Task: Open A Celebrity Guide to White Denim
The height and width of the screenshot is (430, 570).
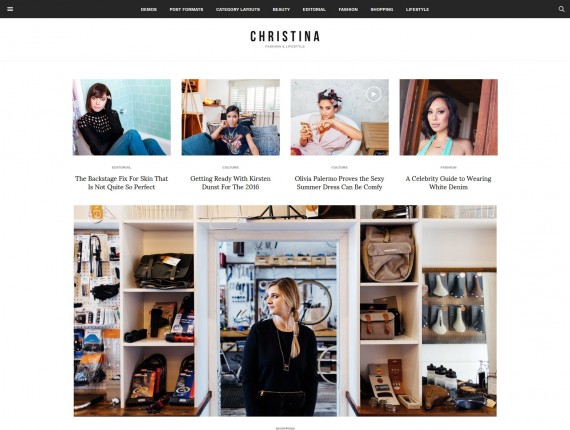Action: pos(448,183)
